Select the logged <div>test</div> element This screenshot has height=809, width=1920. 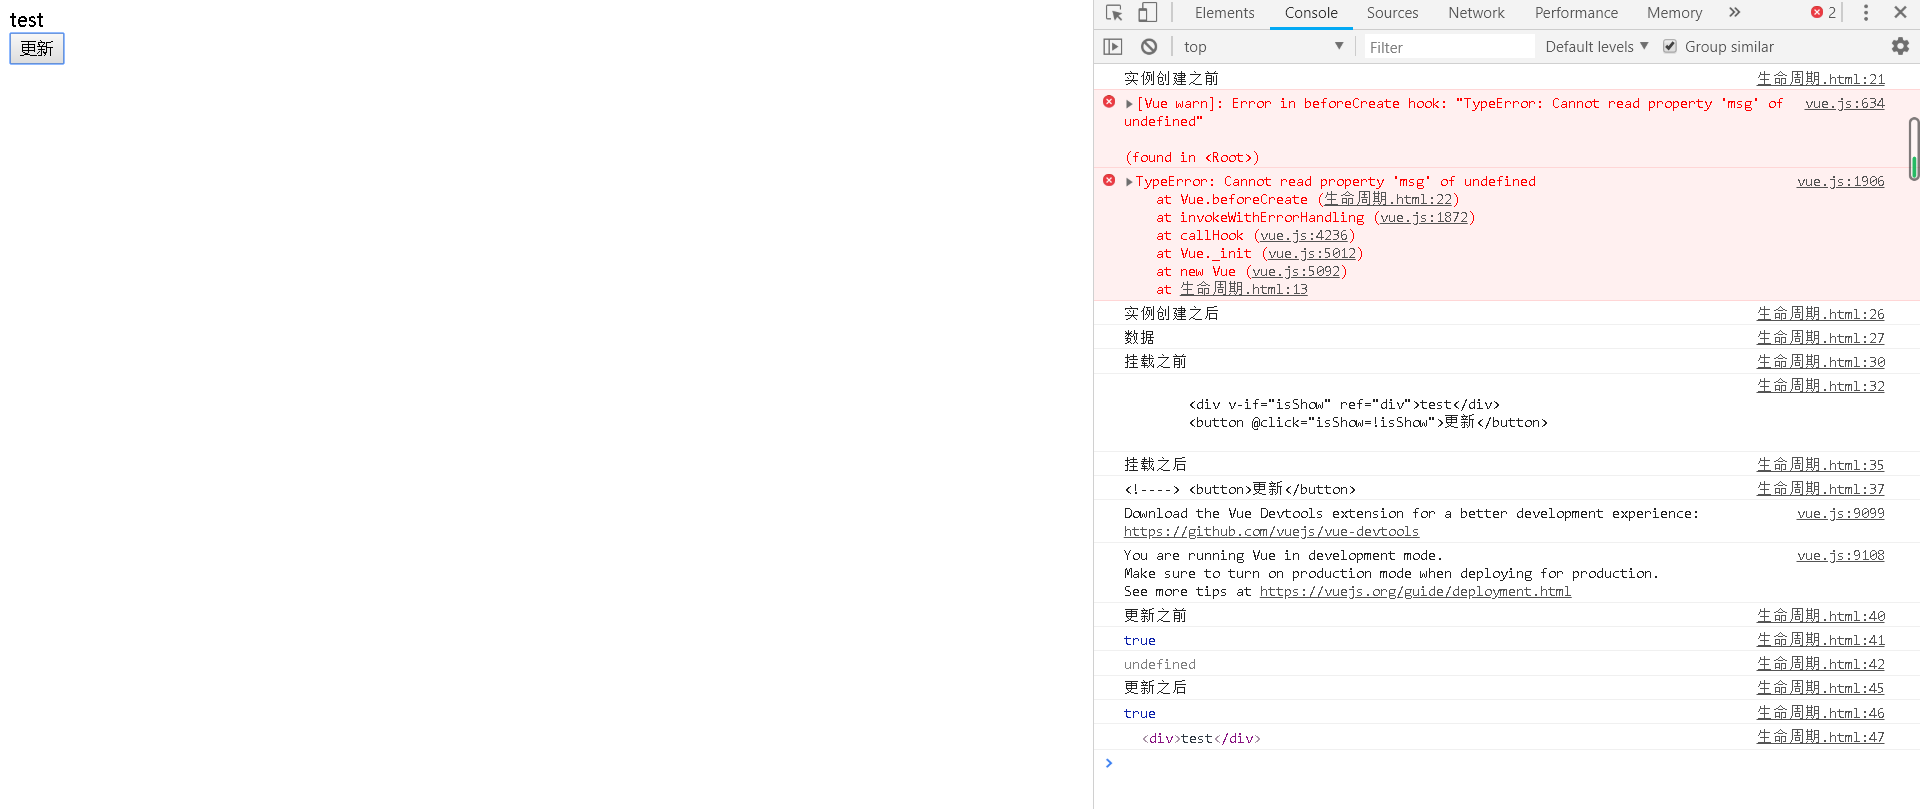(1201, 739)
